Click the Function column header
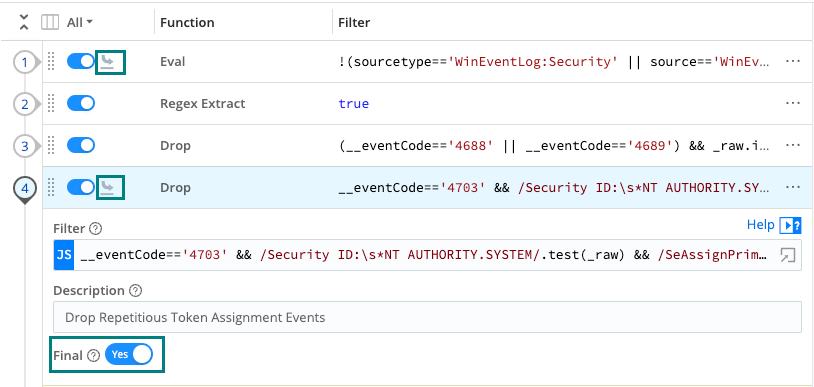The image size is (814, 387). pos(187,23)
